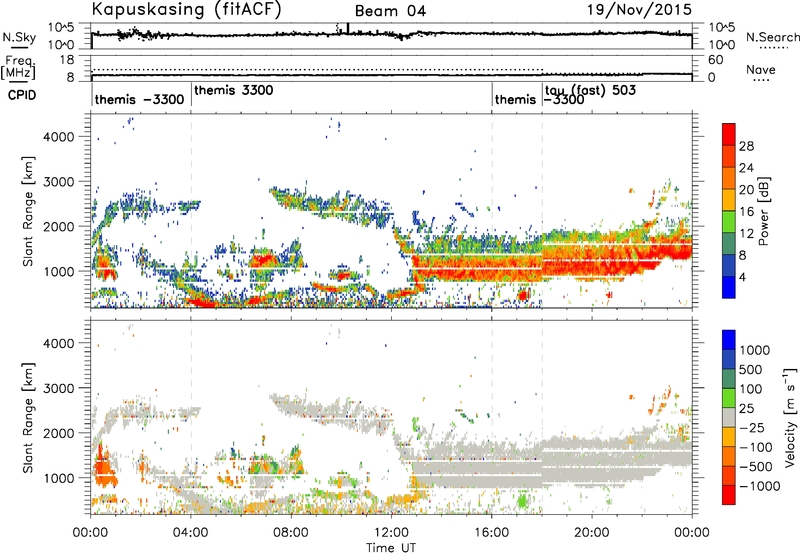800x554 pixels.
Task: Click the N.Sky legend label
Action: point(19,37)
